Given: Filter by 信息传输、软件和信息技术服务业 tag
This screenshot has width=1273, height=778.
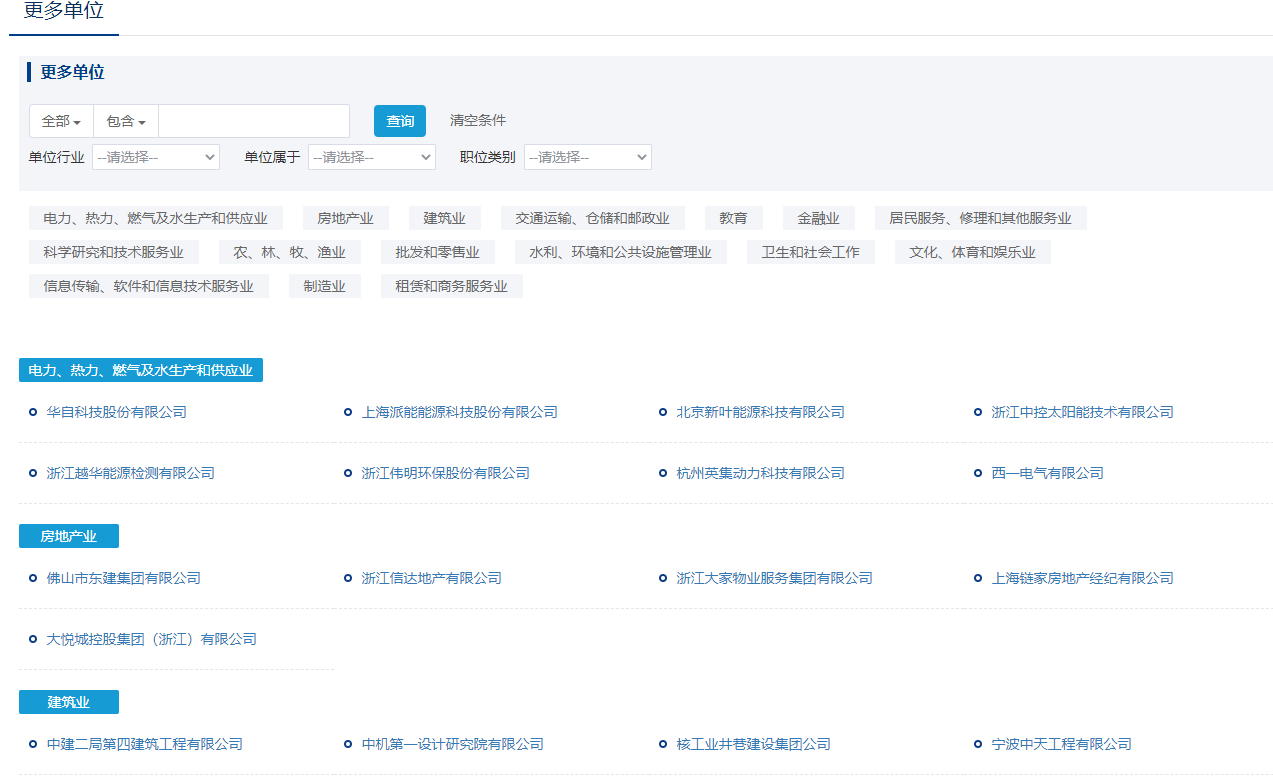Looking at the screenshot, I should (149, 286).
